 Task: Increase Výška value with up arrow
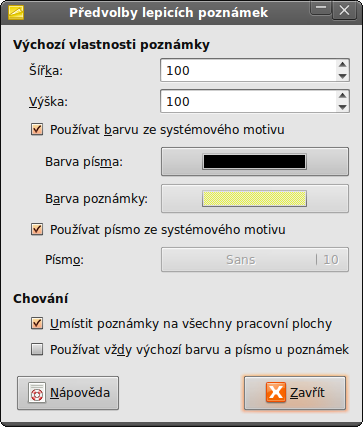342,96
